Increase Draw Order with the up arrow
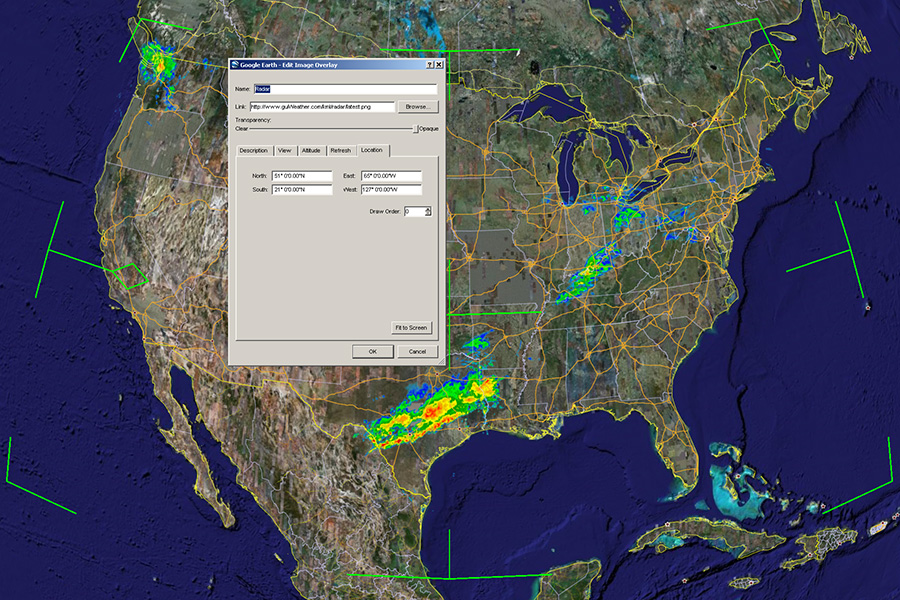The height and width of the screenshot is (600, 900). coord(428,209)
